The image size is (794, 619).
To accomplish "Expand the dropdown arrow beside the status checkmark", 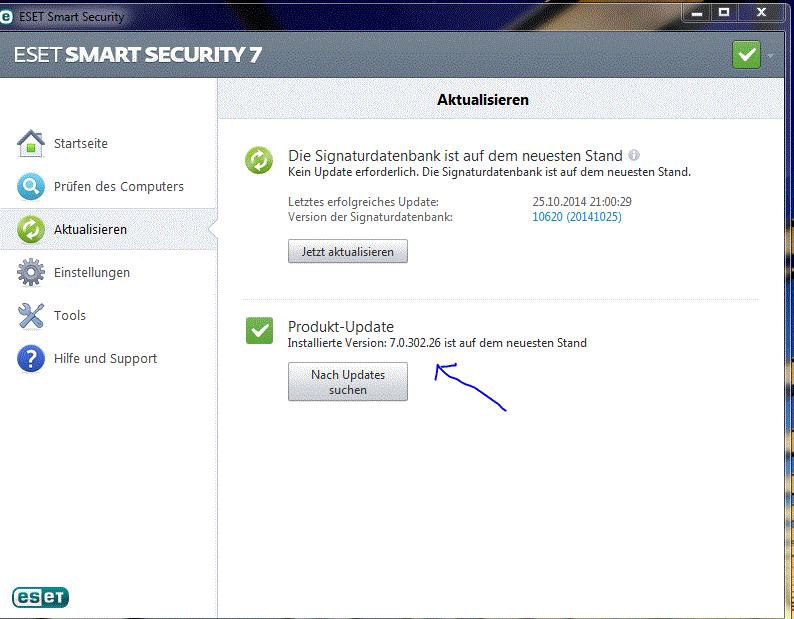I will click(x=771, y=55).
